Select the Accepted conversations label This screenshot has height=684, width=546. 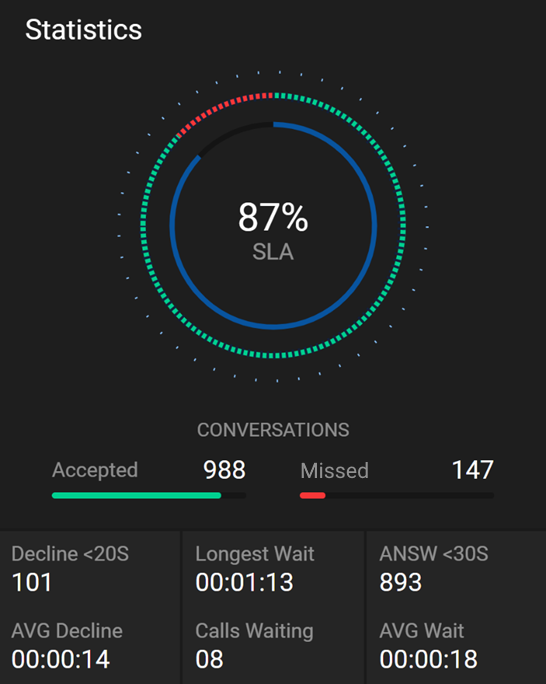click(x=95, y=471)
